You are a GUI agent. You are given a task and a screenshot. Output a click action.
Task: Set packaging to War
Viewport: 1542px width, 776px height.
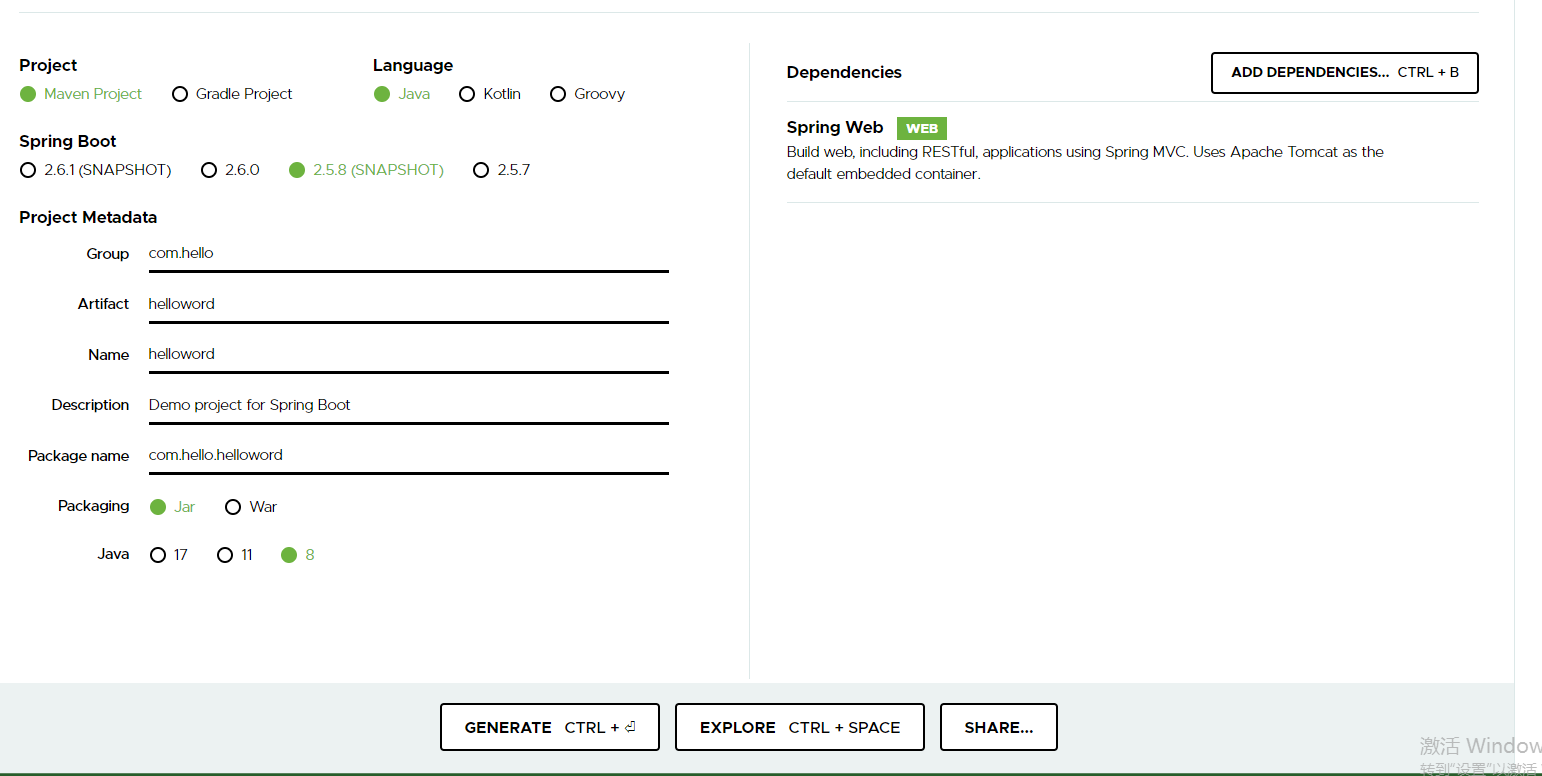[x=251, y=507]
